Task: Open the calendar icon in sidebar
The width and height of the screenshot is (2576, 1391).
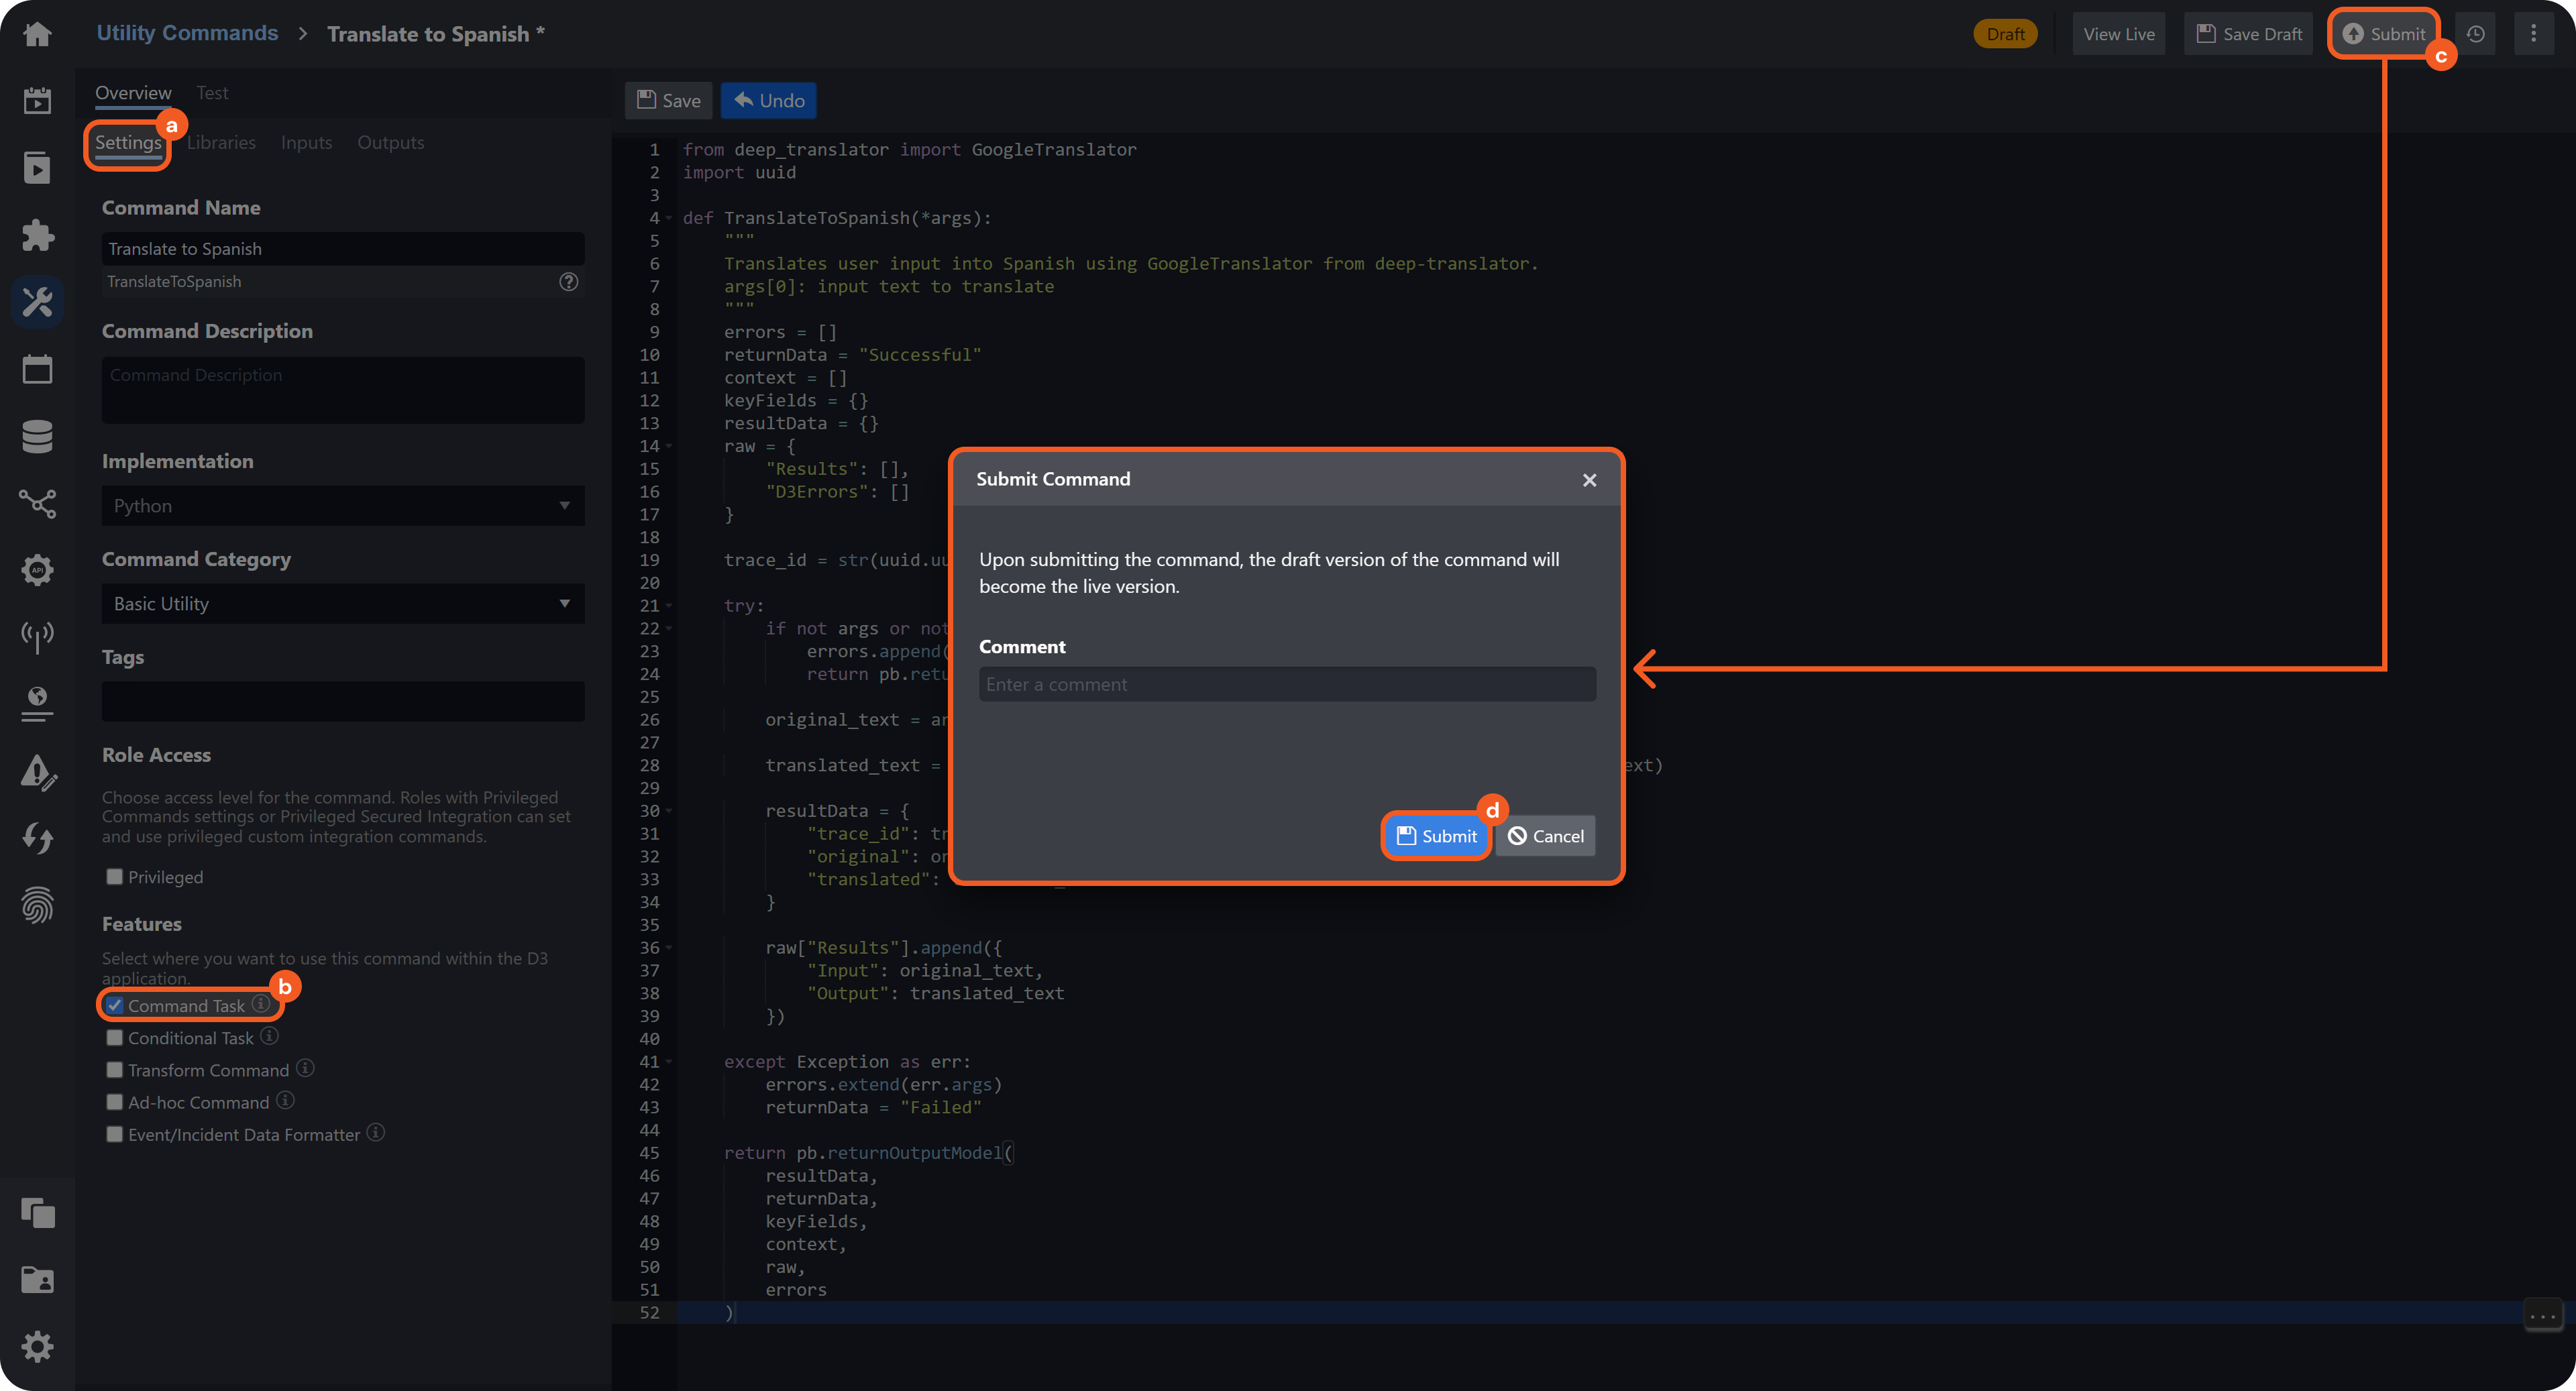Action: [x=37, y=369]
